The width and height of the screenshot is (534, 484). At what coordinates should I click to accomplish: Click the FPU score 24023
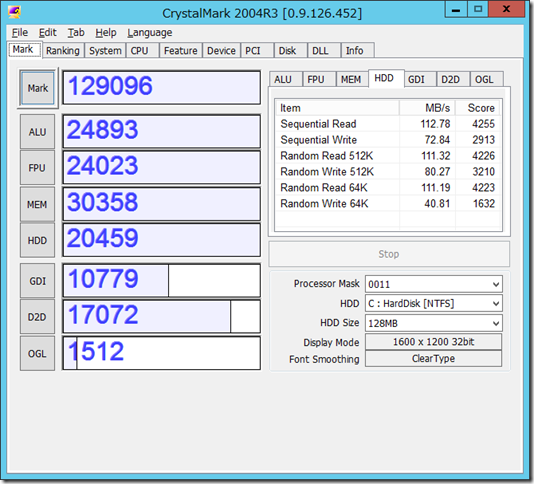[161, 168]
